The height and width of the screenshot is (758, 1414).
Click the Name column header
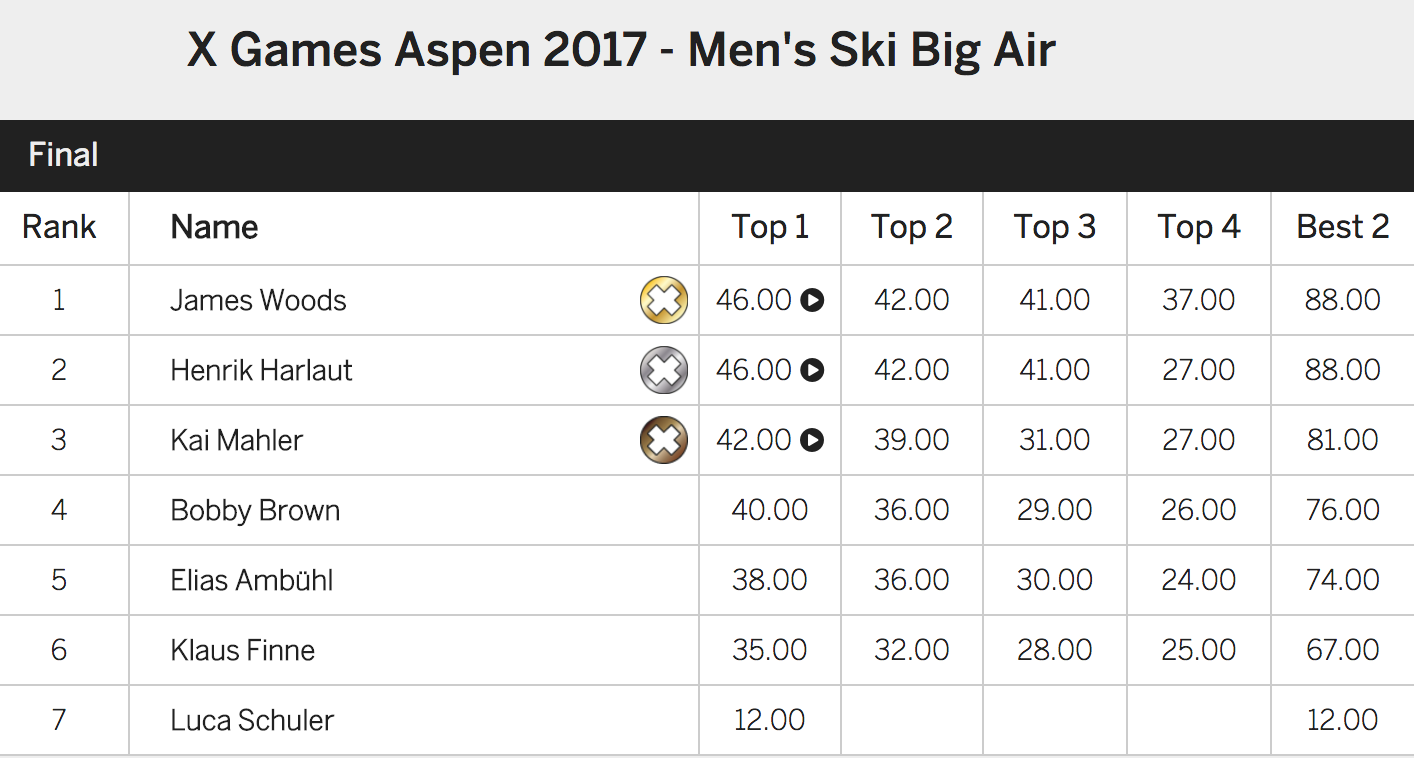tap(214, 227)
